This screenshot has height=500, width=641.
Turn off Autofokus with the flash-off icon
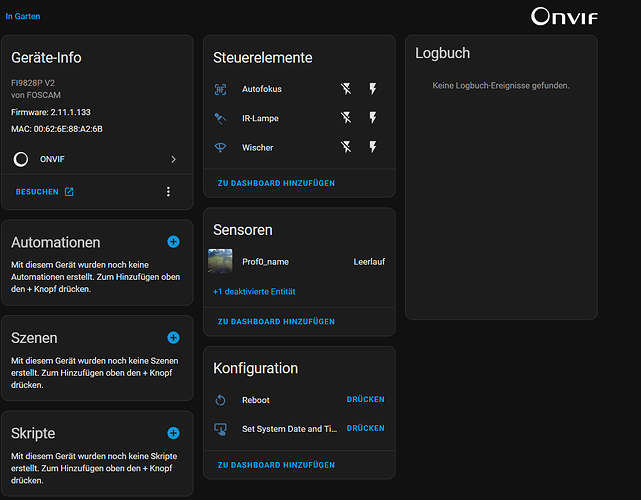[346, 89]
